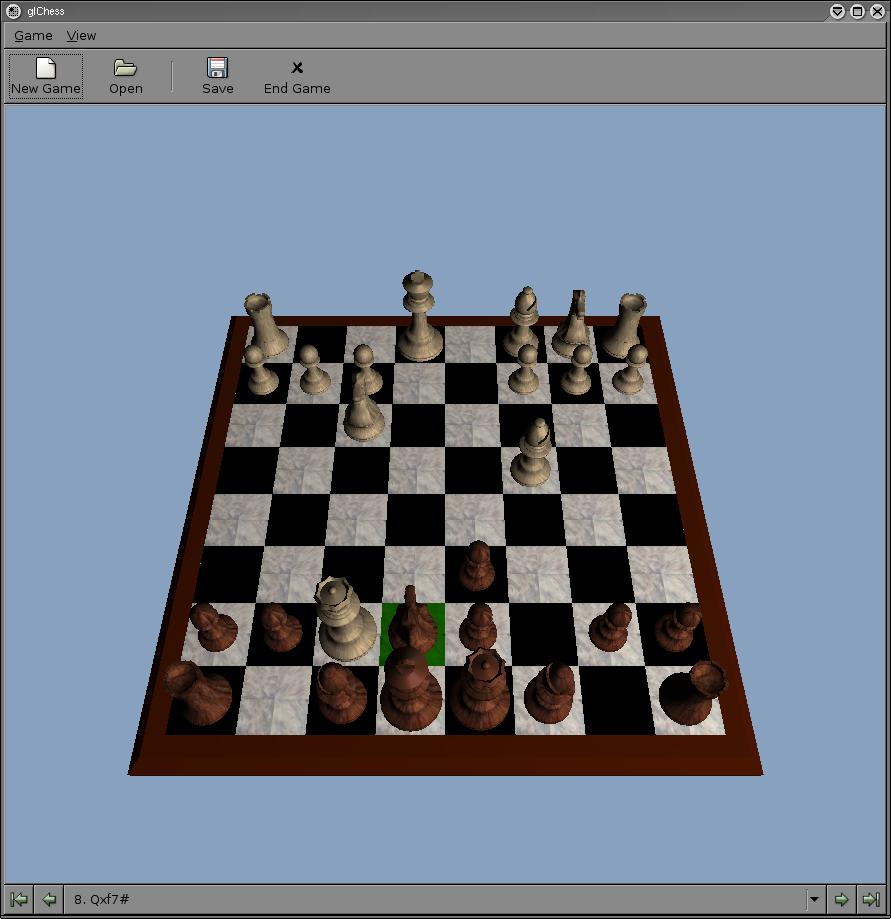Save the game with the floppy icon
The width and height of the screenshot is (891, 919).
click(217, 77)
